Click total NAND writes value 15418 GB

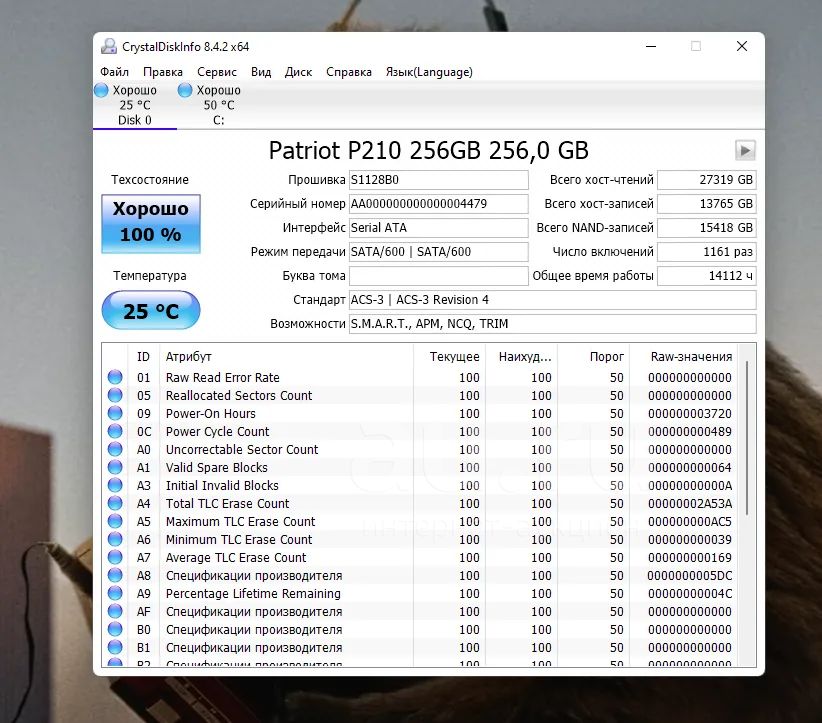(707, 228)
